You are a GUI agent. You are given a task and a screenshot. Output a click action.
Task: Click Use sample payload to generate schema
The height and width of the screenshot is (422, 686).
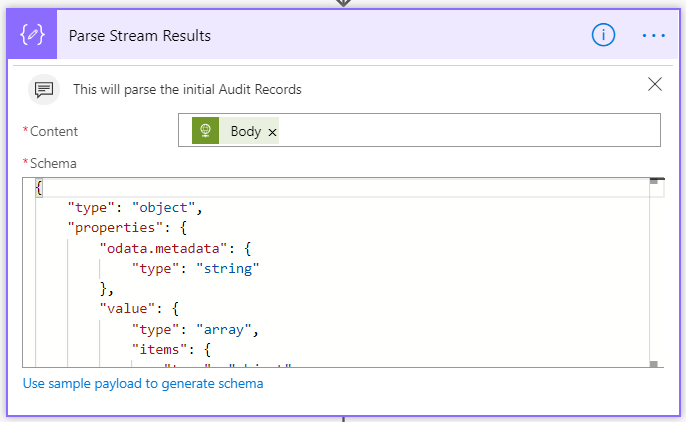pyautogui.click(x=143, y=384)
